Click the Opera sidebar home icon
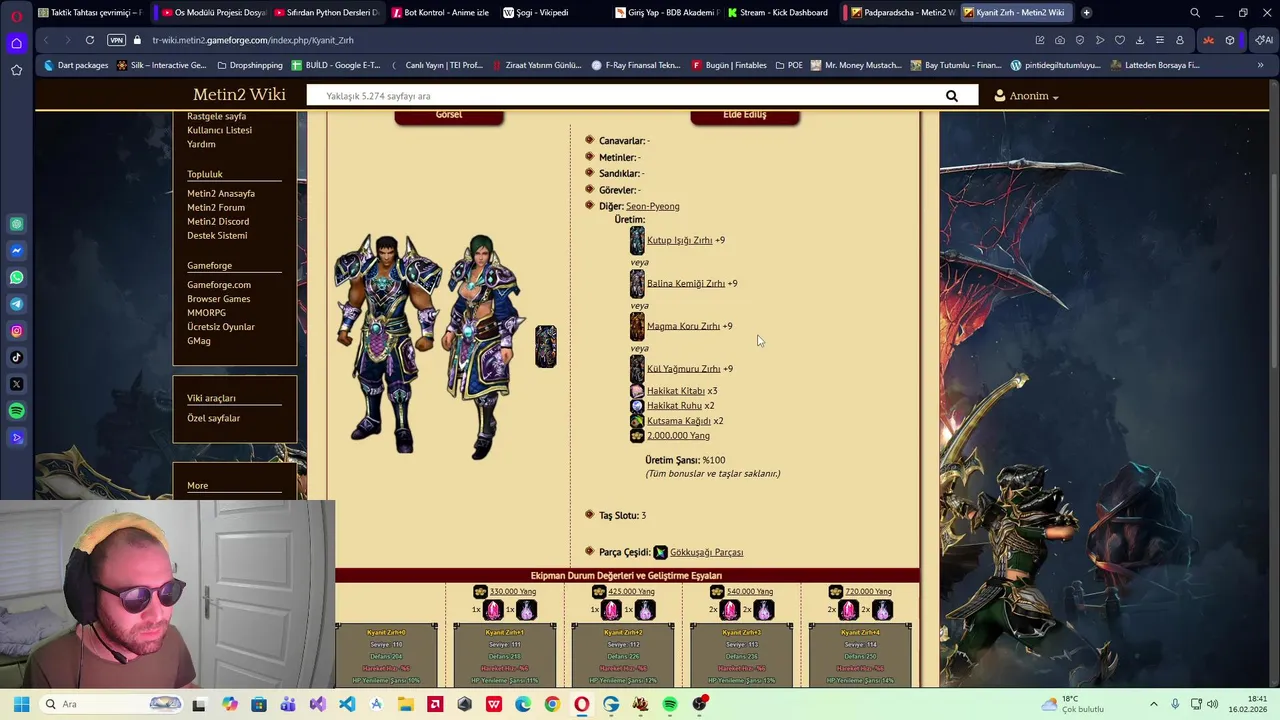This screenshot has height=720, width=1280. 17,43
